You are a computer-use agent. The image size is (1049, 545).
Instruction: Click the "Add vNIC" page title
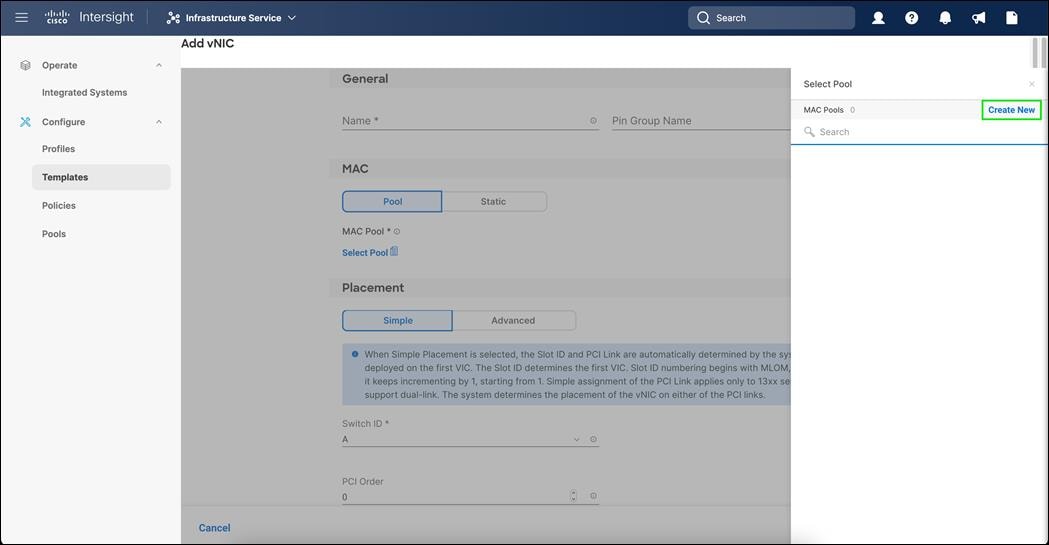coord(207,43)
